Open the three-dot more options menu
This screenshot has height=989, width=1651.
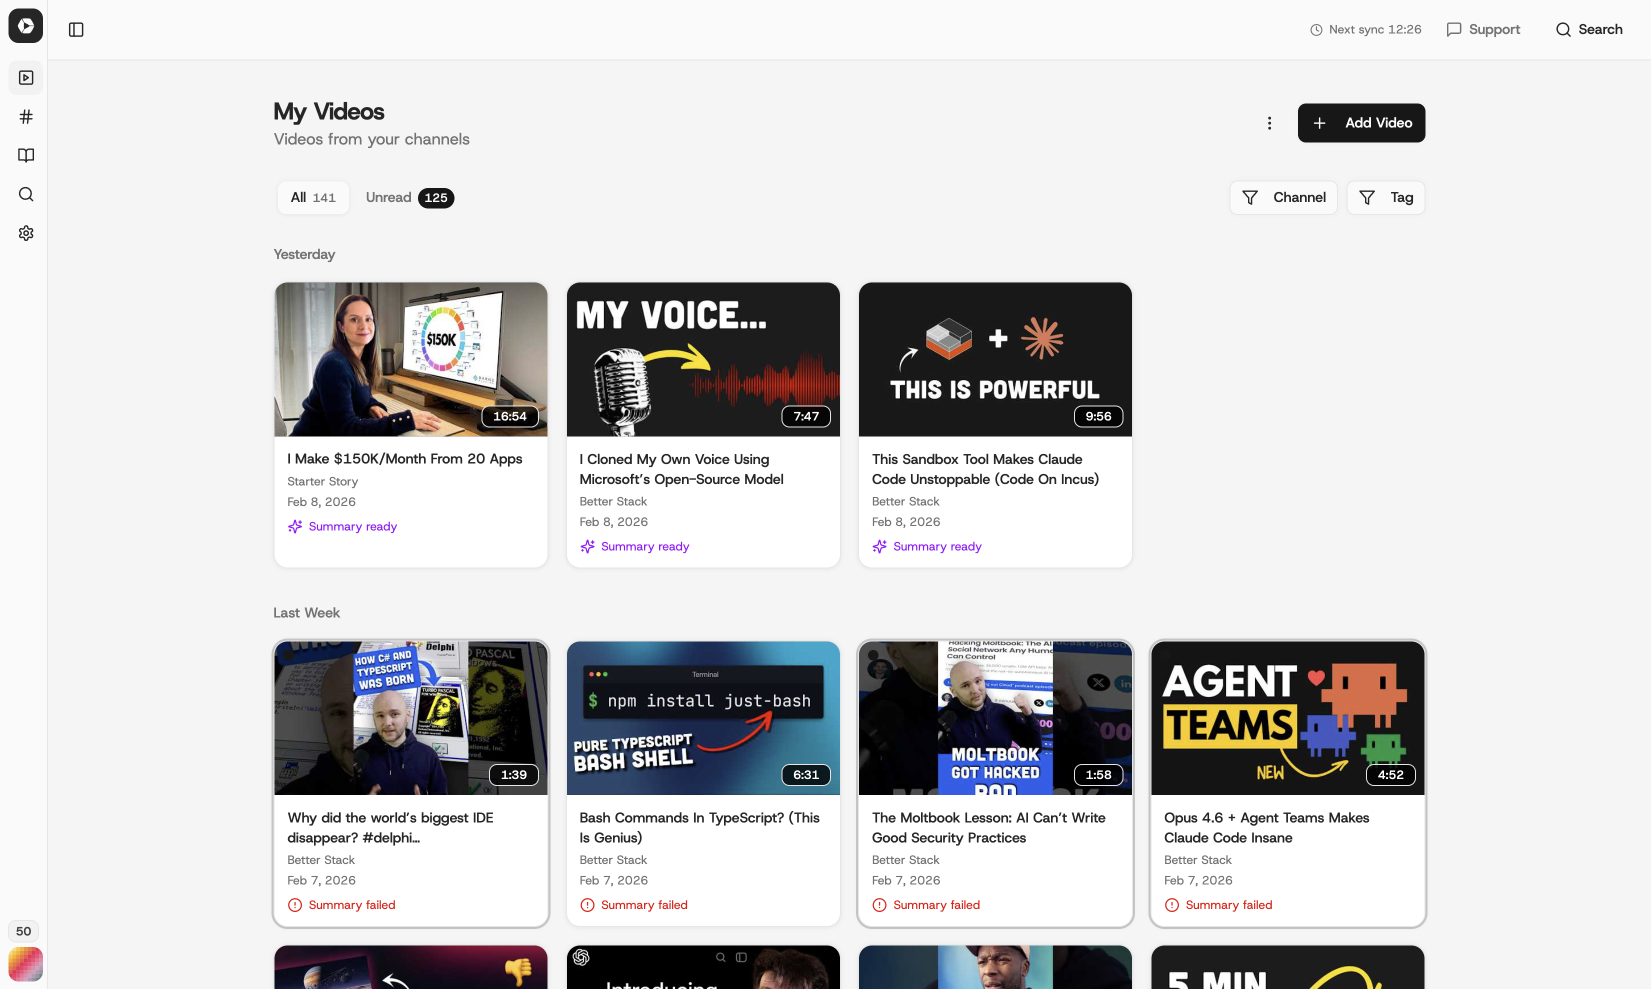coord(1269,123)
